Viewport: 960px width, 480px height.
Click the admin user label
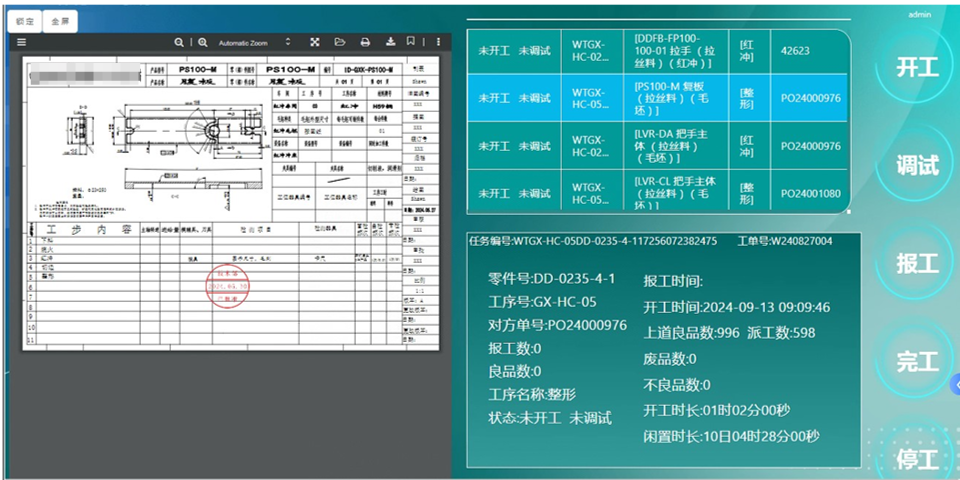pyautogui.click(x=919, y=15)
